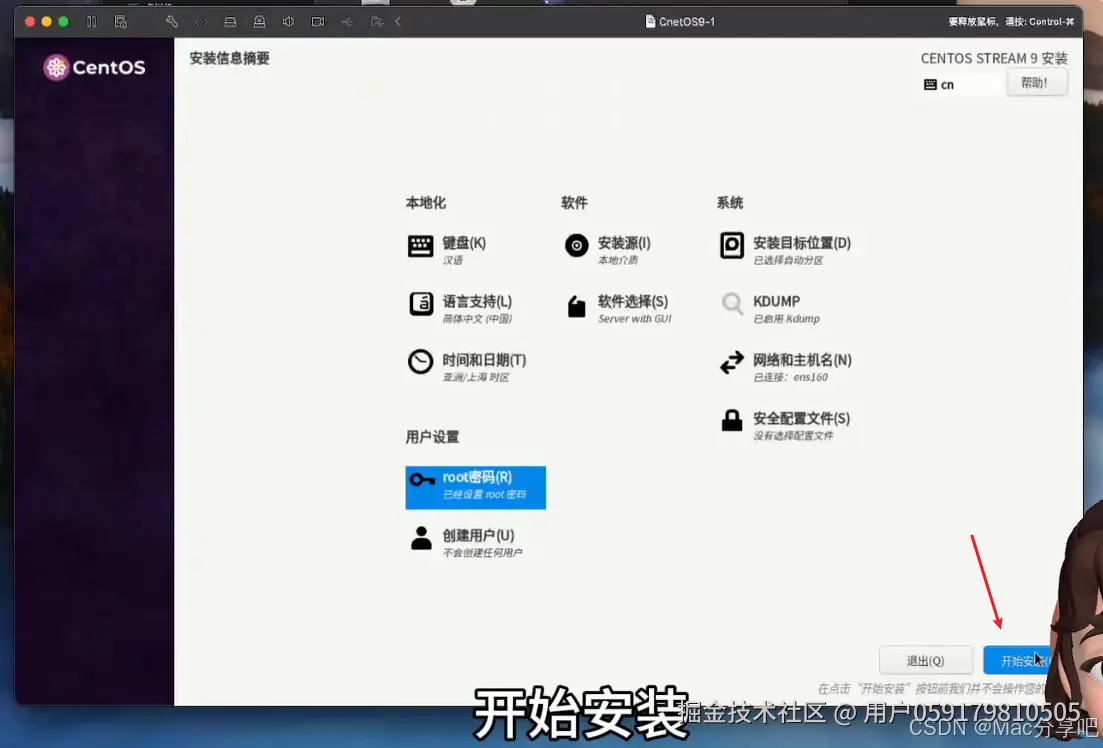Click the 软件 section heading
This screenshot has height=748, width=1103.
tap(574, 203)
